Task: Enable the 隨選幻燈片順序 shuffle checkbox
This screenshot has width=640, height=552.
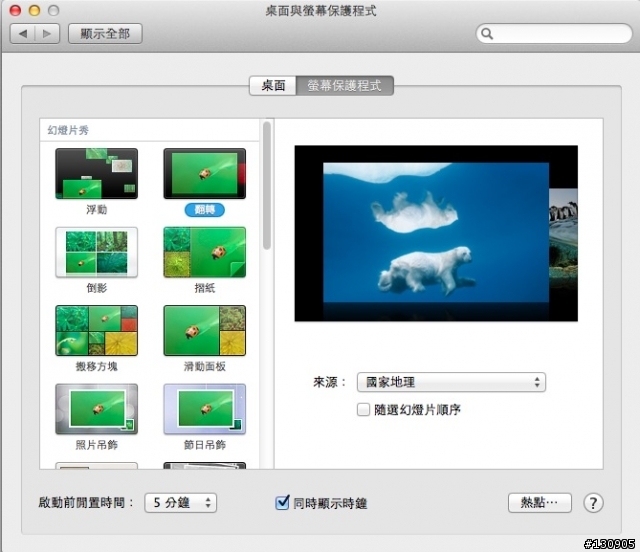Action: [363, 409]
